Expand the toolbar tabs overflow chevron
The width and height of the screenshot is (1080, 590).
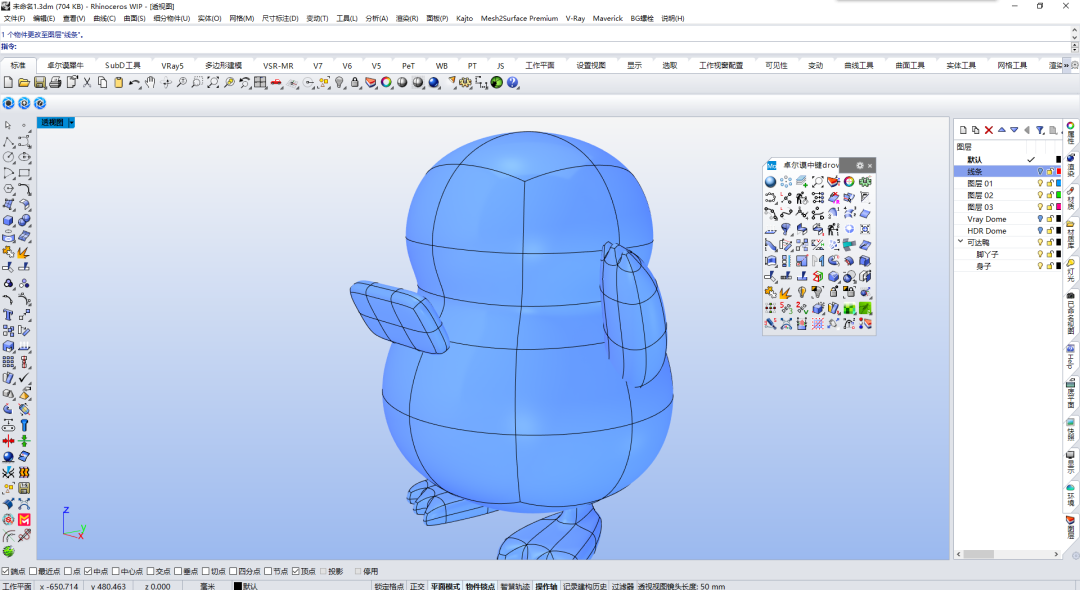[1066, 65]
